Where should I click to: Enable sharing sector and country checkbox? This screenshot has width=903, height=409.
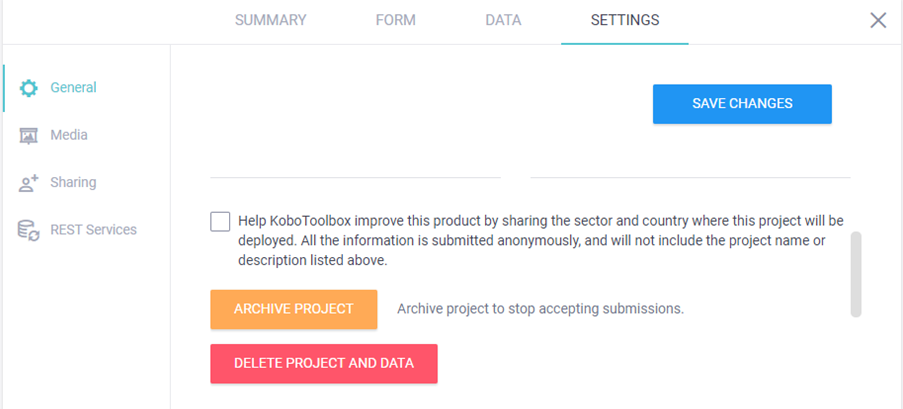(x=220, y=221)
